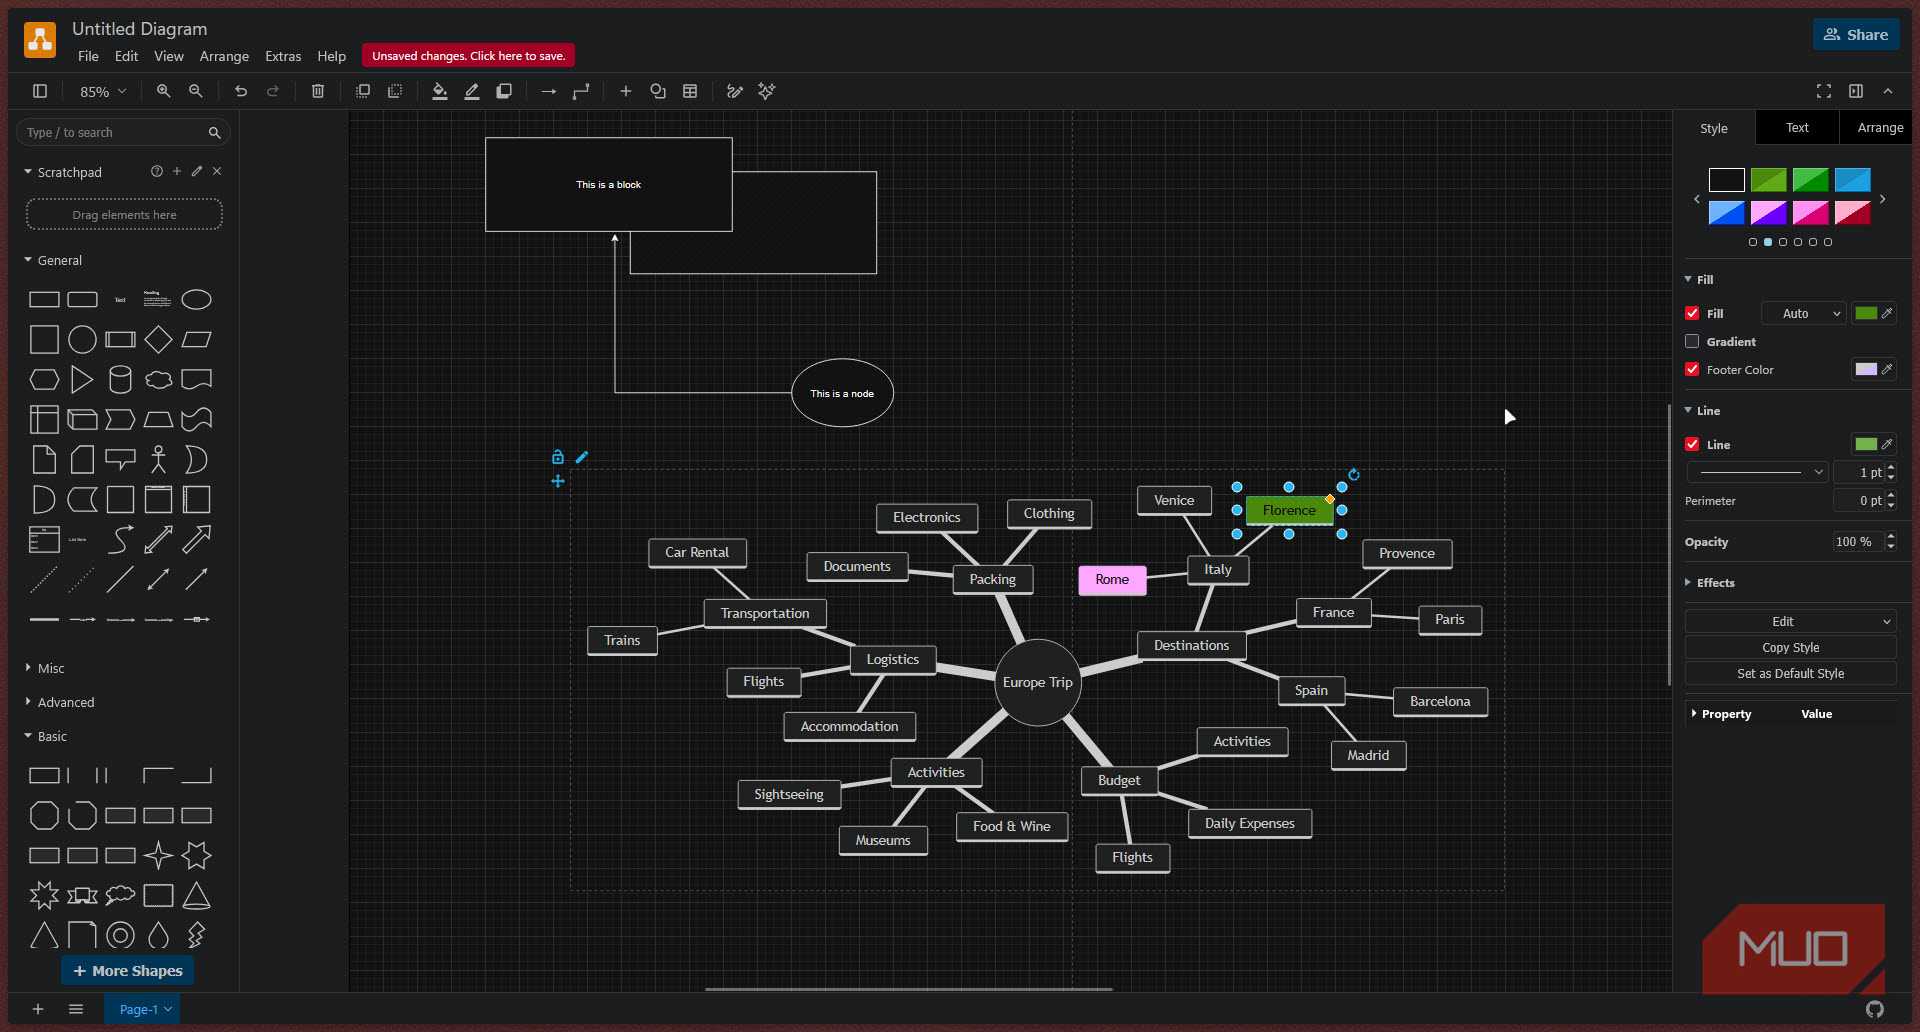Bring selection to front icon

363,91
